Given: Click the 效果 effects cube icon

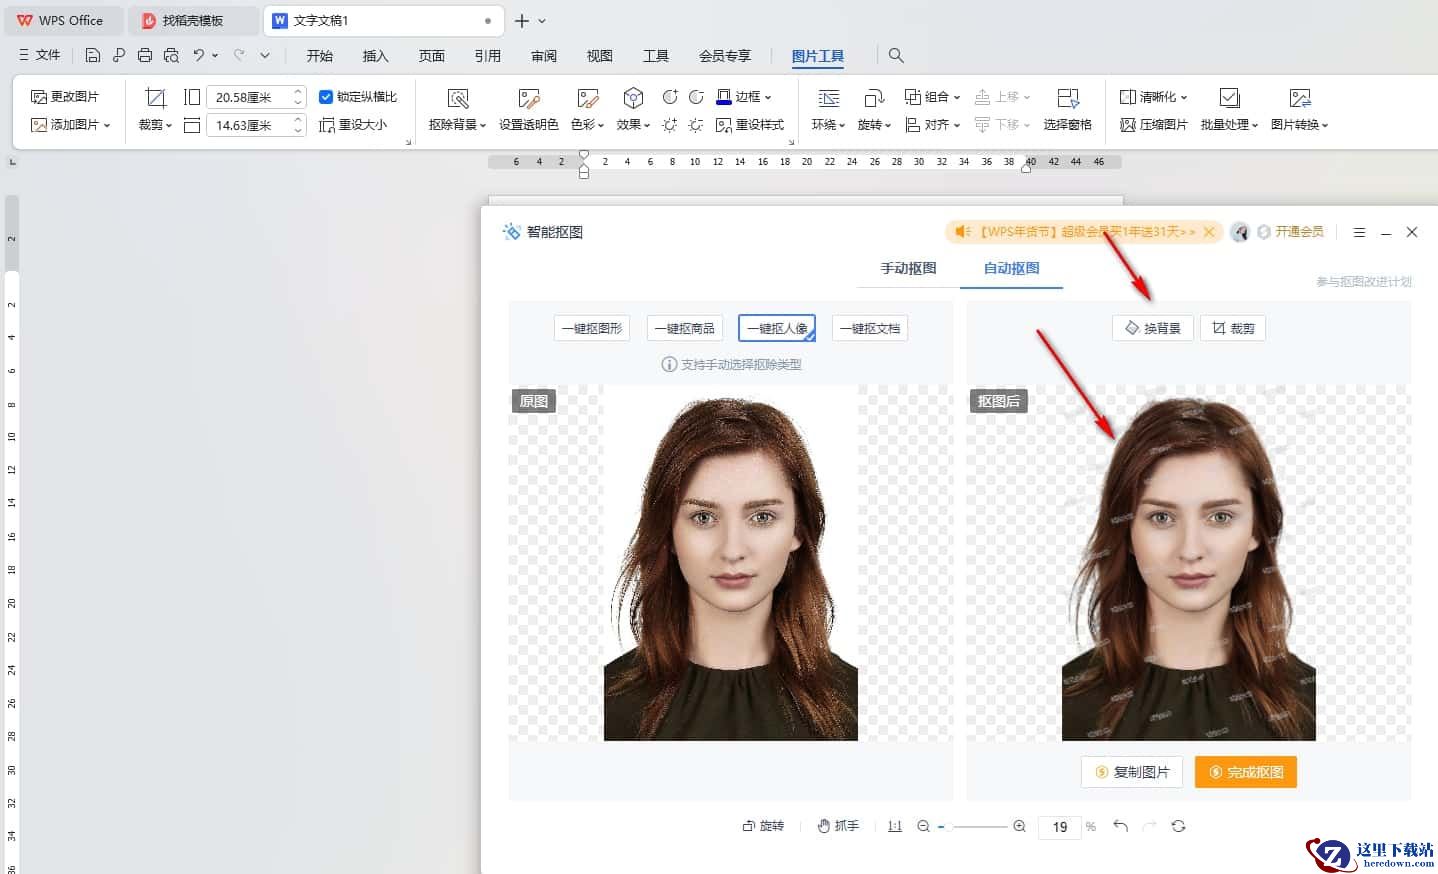Looking at the screenshot, I should 633,97.
